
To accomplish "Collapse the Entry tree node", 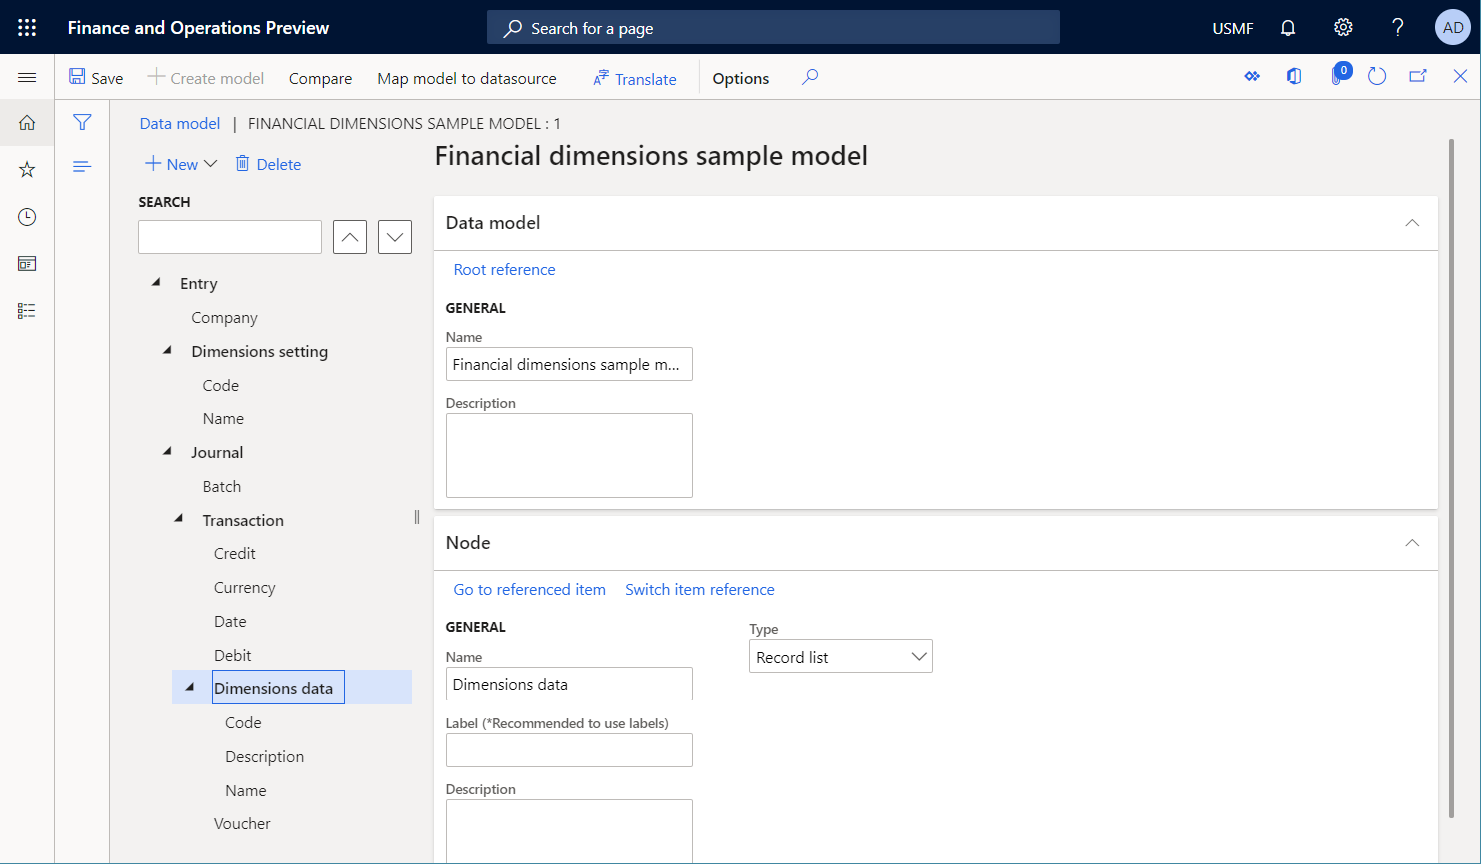I will coord(156,283).
